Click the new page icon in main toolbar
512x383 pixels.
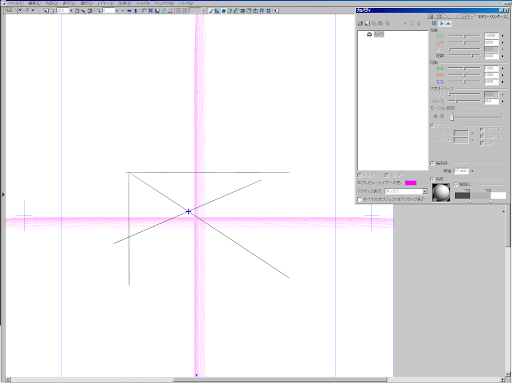pos(77,11)
